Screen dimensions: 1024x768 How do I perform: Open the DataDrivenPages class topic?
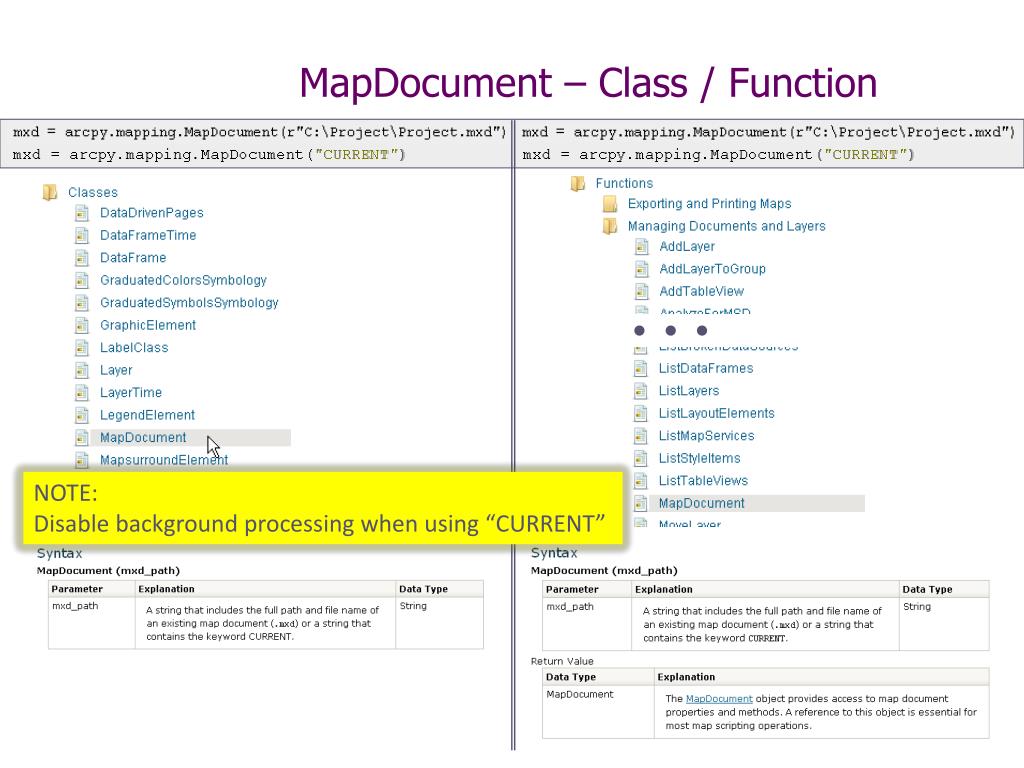tap(152, 213)
